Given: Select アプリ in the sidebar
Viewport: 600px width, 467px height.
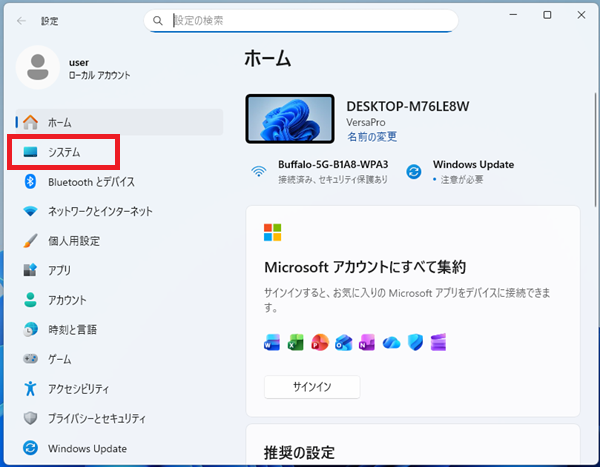Looking at the screenshot, I should coord(119,270).
